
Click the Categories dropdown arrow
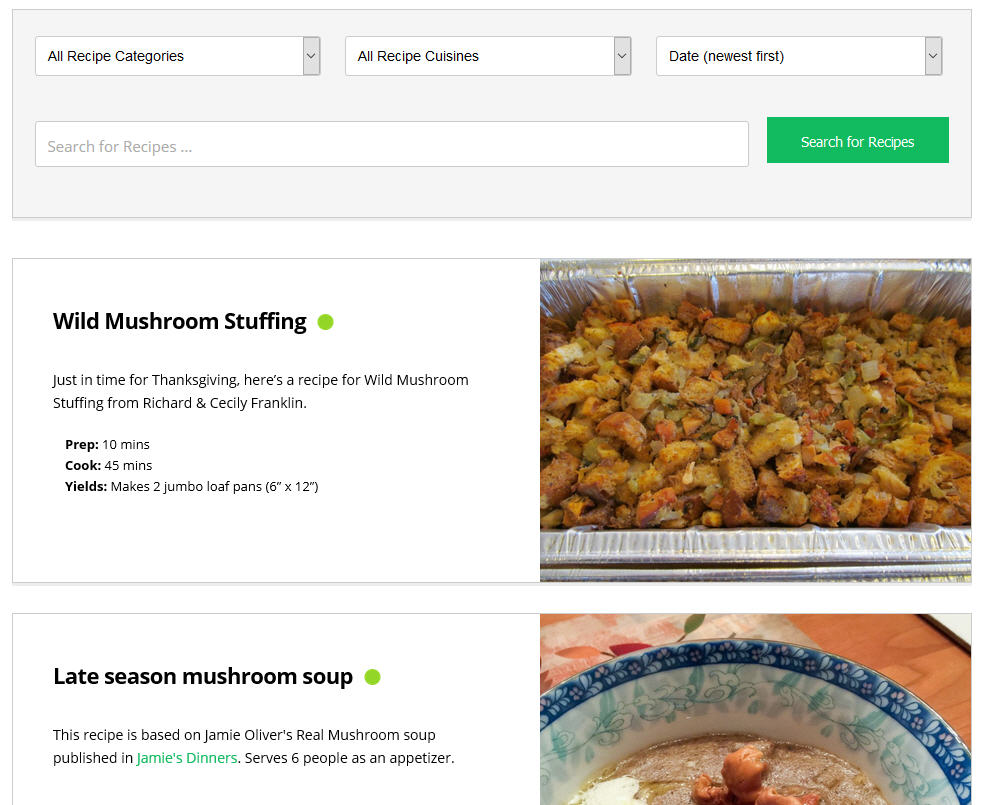pyautogui.click(x=312, y=56)
